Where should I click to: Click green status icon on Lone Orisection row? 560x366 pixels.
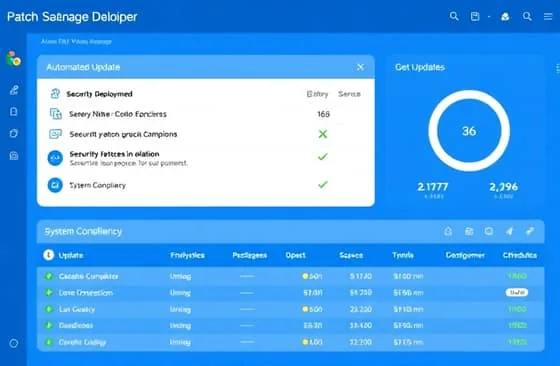click(49, 292)
